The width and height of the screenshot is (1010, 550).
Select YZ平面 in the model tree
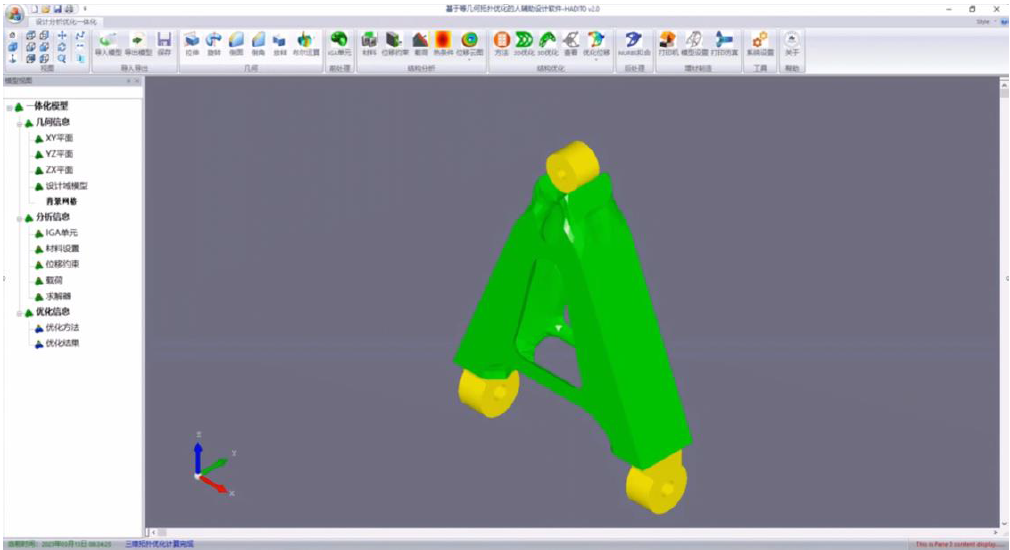tap(59, 154)
